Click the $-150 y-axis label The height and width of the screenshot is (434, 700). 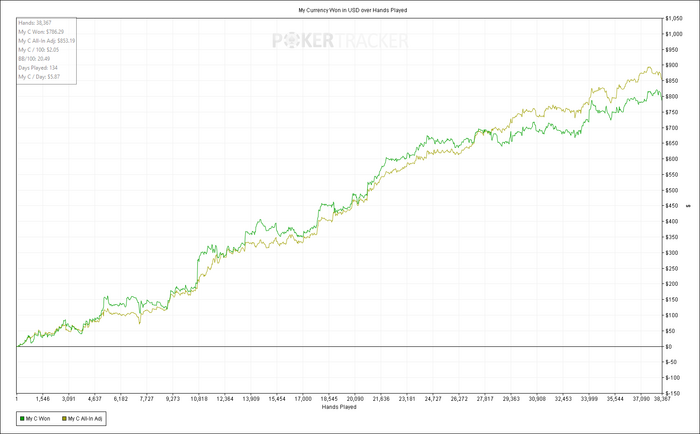point(672,393)
